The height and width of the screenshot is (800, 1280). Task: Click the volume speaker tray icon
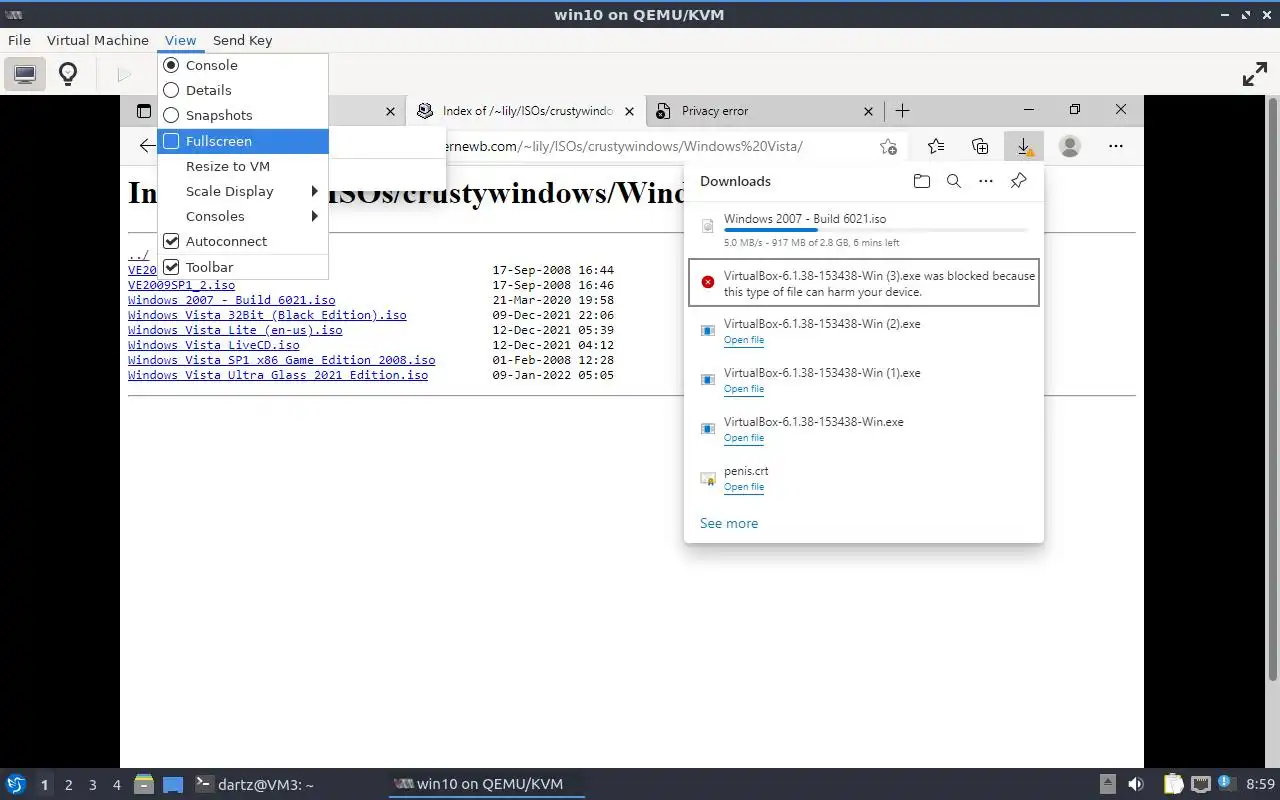tap(1136, 784)
